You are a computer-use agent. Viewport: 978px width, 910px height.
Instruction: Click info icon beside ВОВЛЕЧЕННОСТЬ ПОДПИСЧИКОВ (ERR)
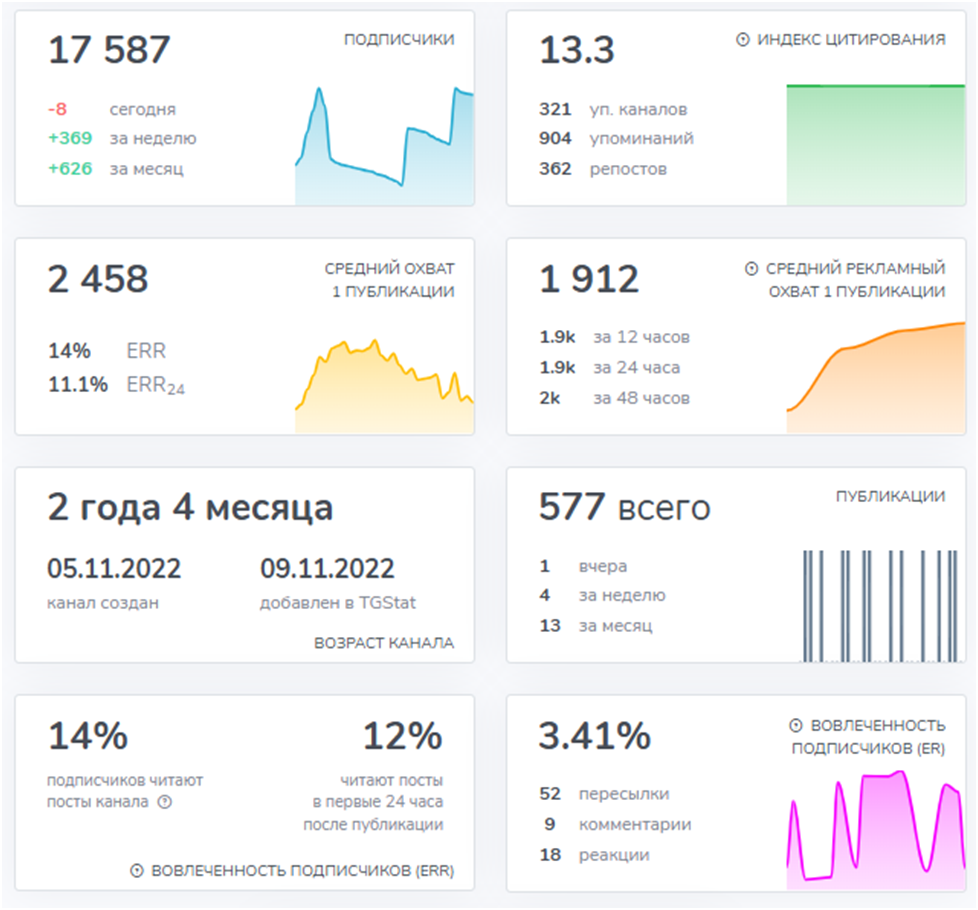137,871
